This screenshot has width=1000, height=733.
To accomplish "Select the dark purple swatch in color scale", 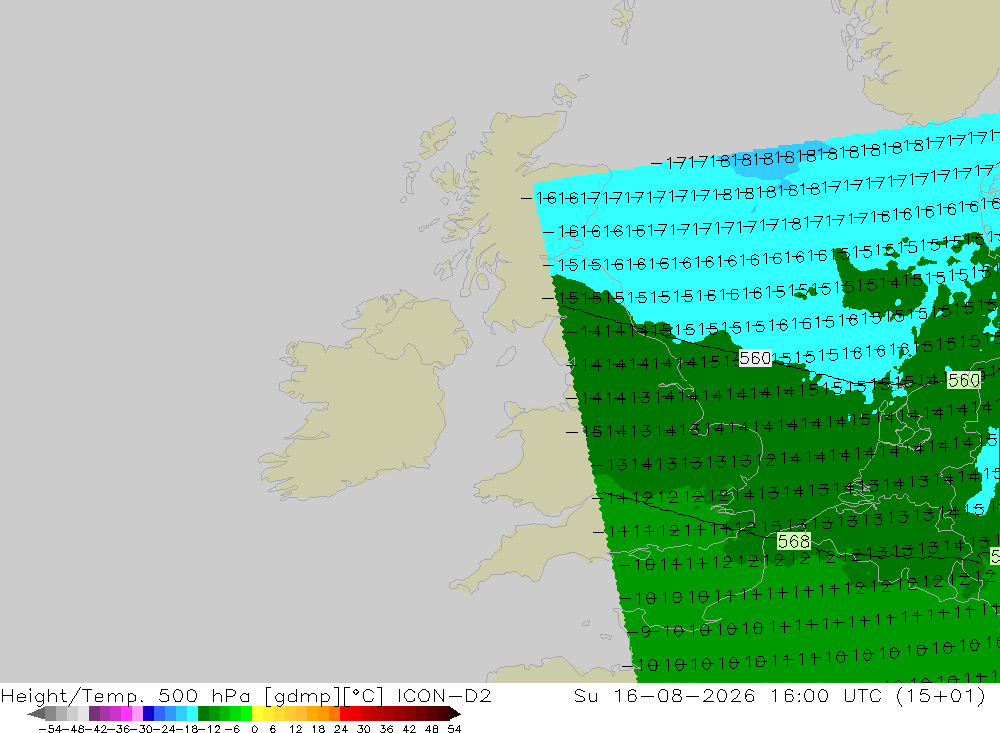I will pos(94,713).
